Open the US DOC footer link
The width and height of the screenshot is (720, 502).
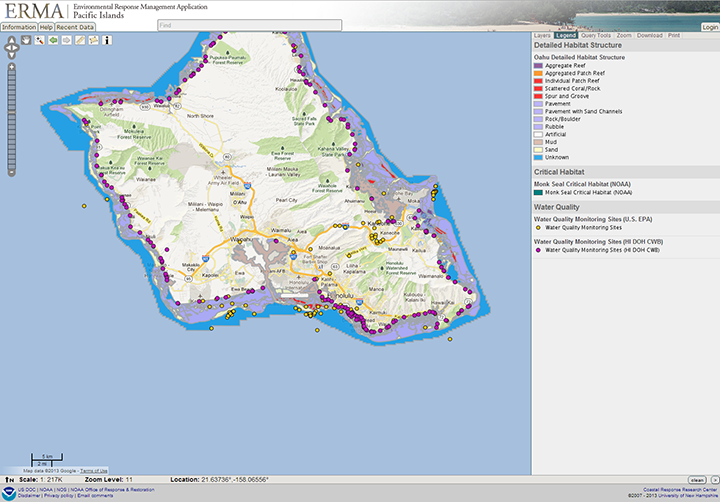[27, 490]
